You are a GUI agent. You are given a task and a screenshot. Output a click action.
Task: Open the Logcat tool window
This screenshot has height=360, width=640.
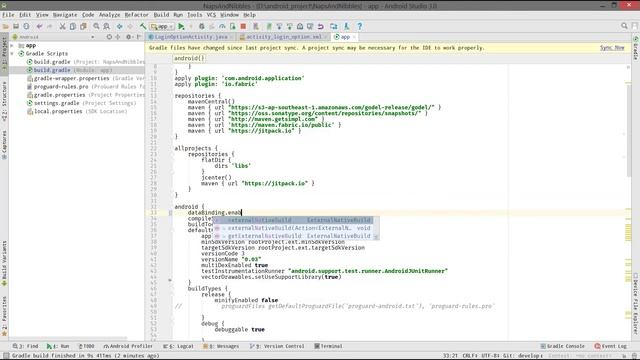[x=178, y=346]
